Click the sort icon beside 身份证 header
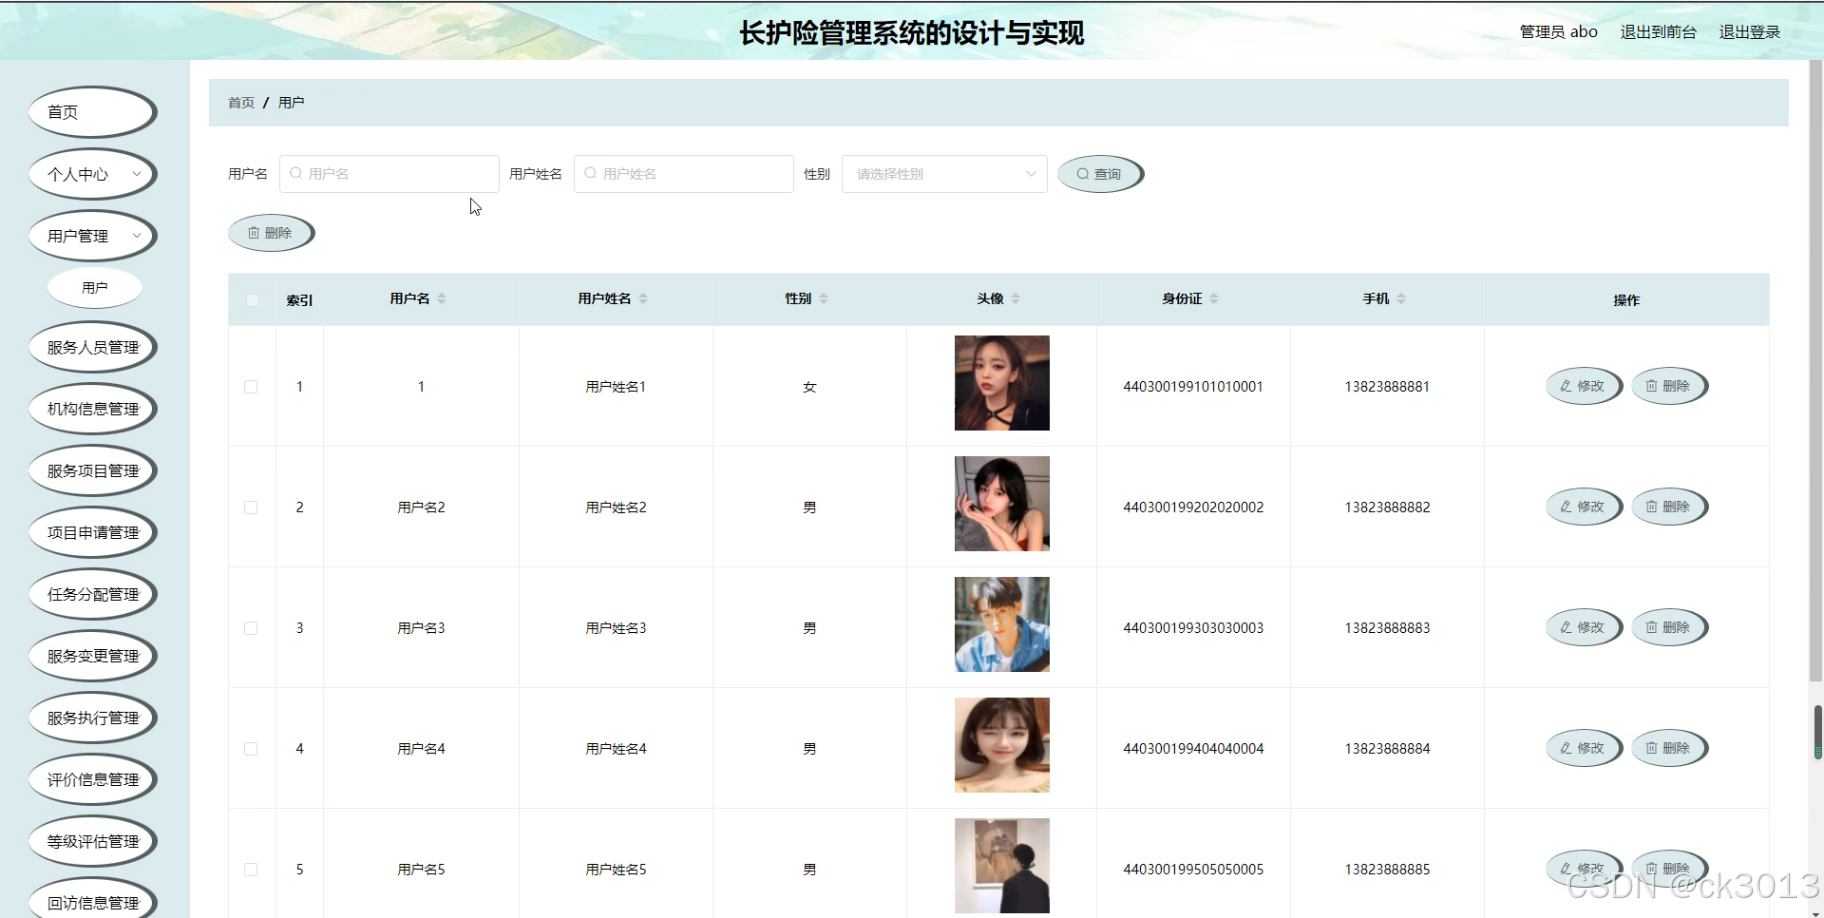 pos(1214,297)
